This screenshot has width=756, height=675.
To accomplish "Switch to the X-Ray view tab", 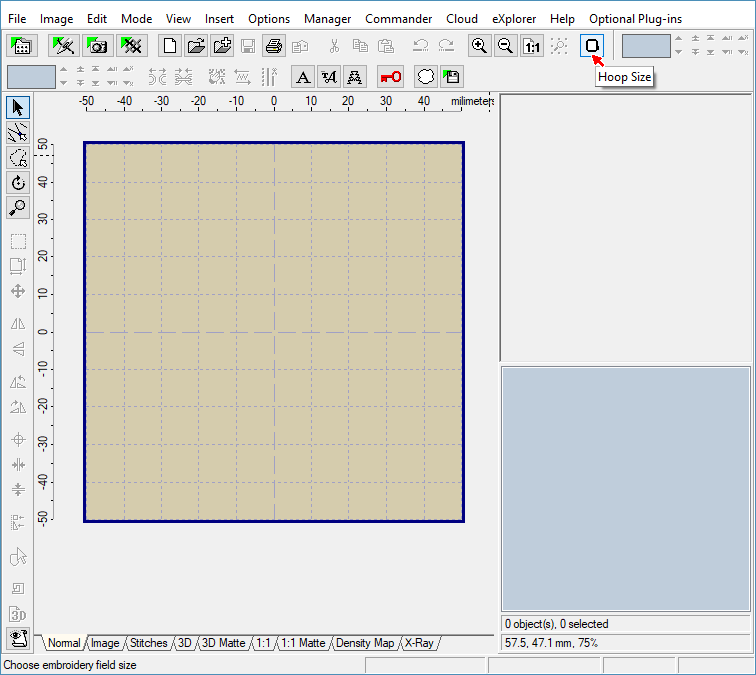I will (419, 643).
